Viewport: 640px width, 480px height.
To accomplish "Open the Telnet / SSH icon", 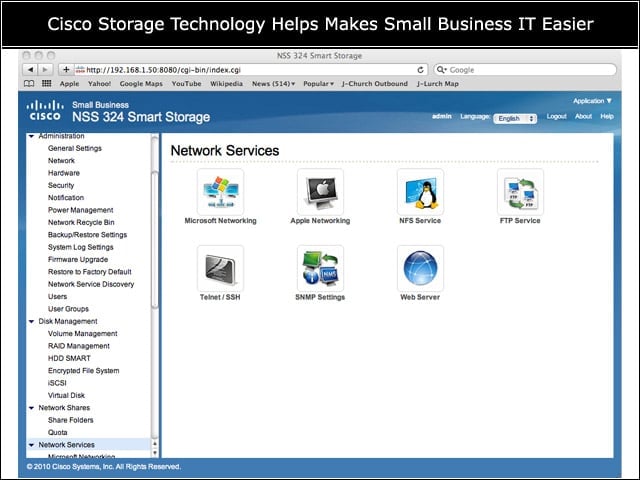I will coord(220,269).
